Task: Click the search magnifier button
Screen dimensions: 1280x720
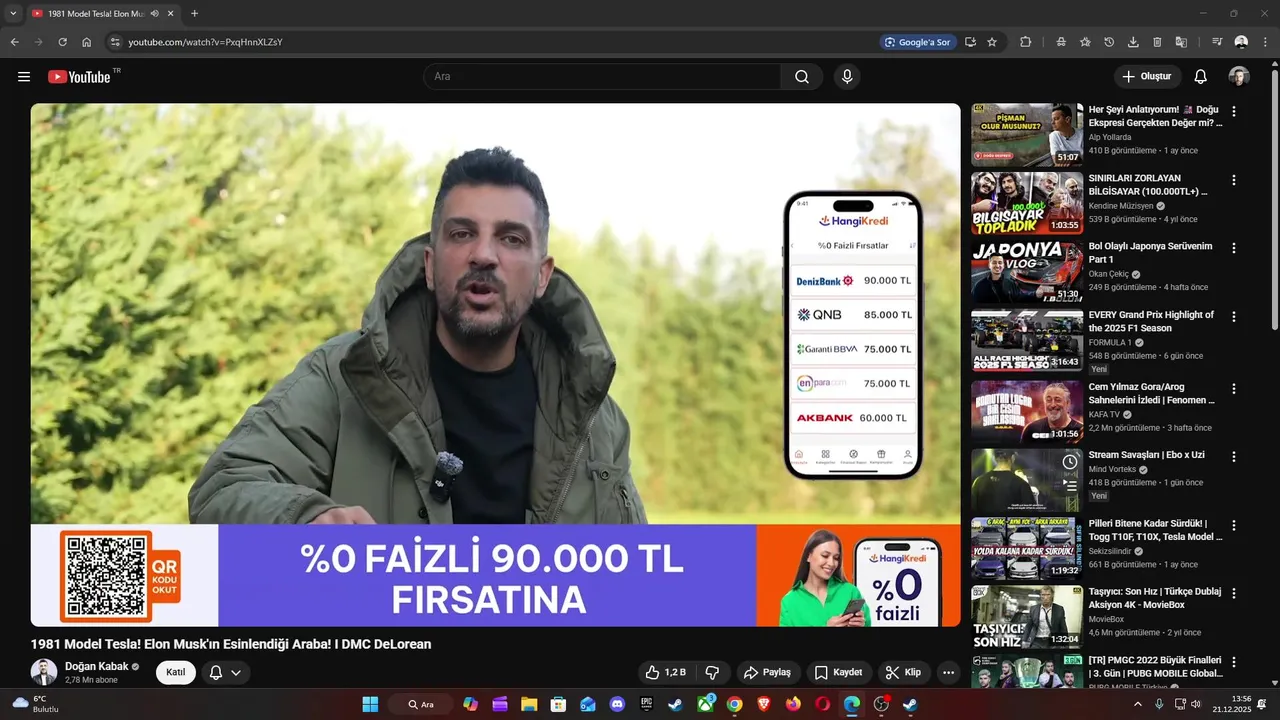Action: click(x=802, y=77)
